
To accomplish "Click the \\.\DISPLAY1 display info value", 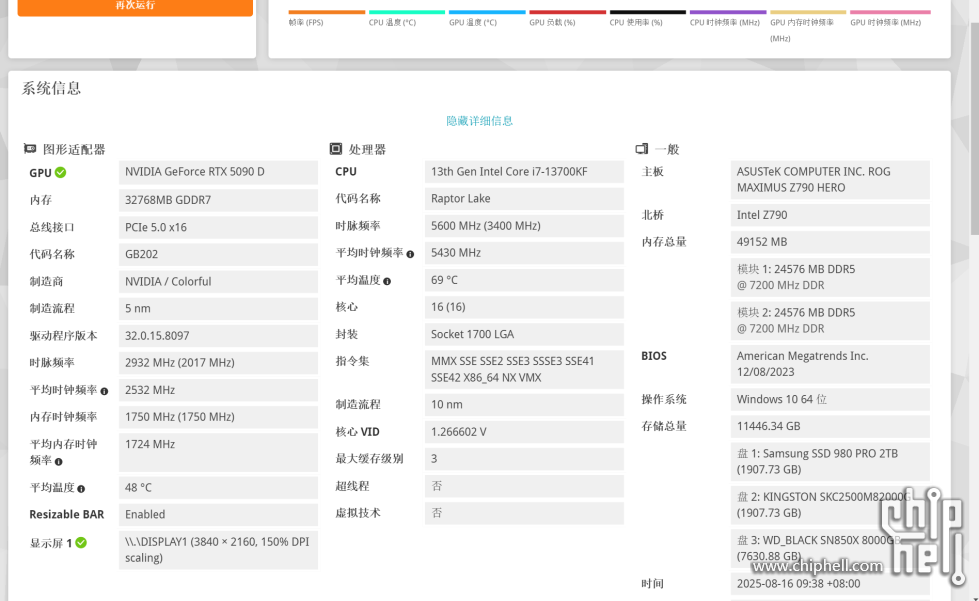I will click(x=219, y=550).
